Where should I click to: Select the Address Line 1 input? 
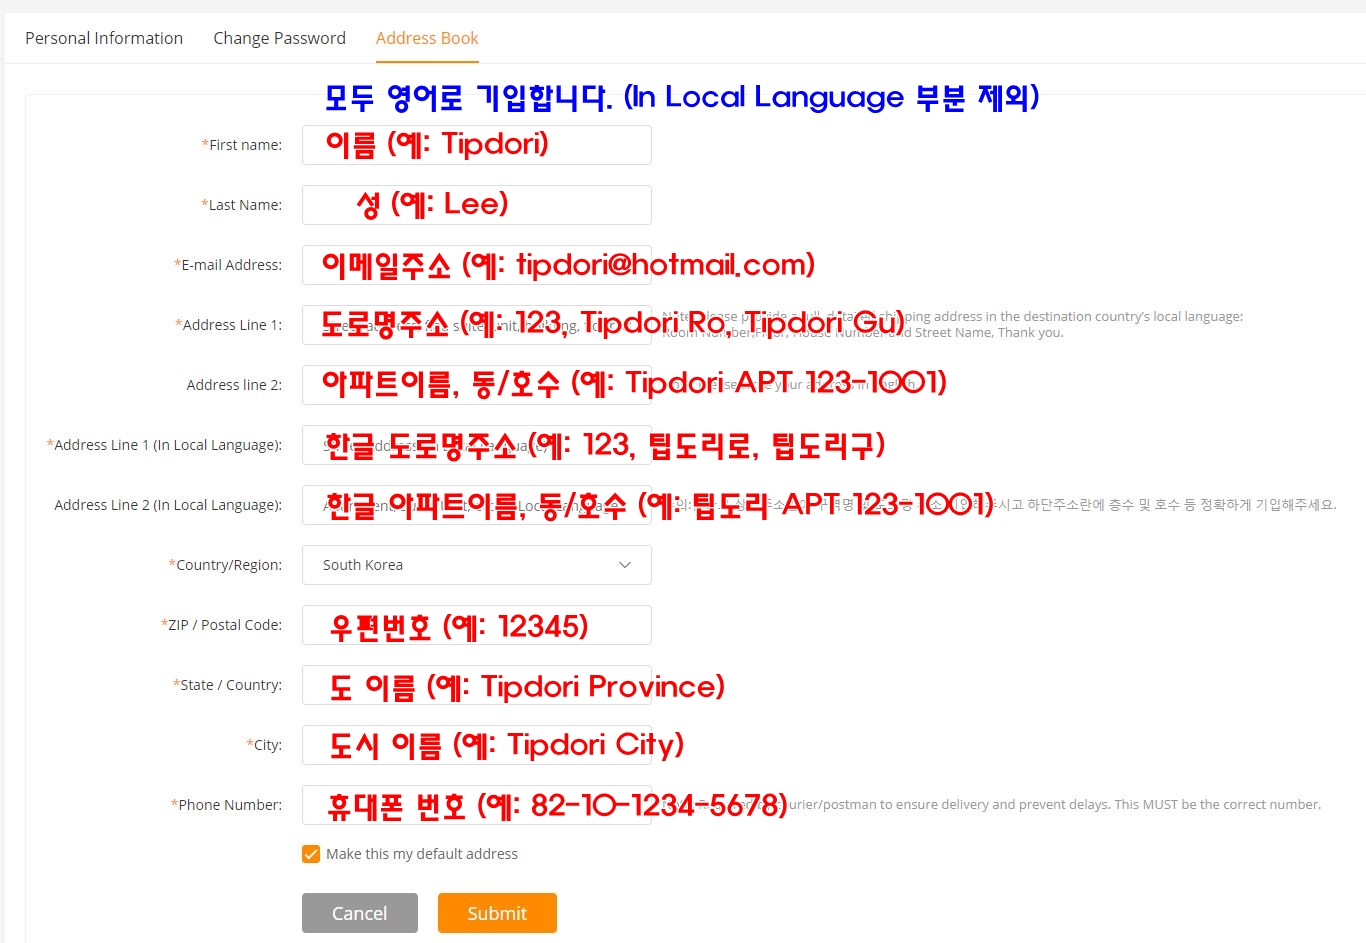point(476,325)
